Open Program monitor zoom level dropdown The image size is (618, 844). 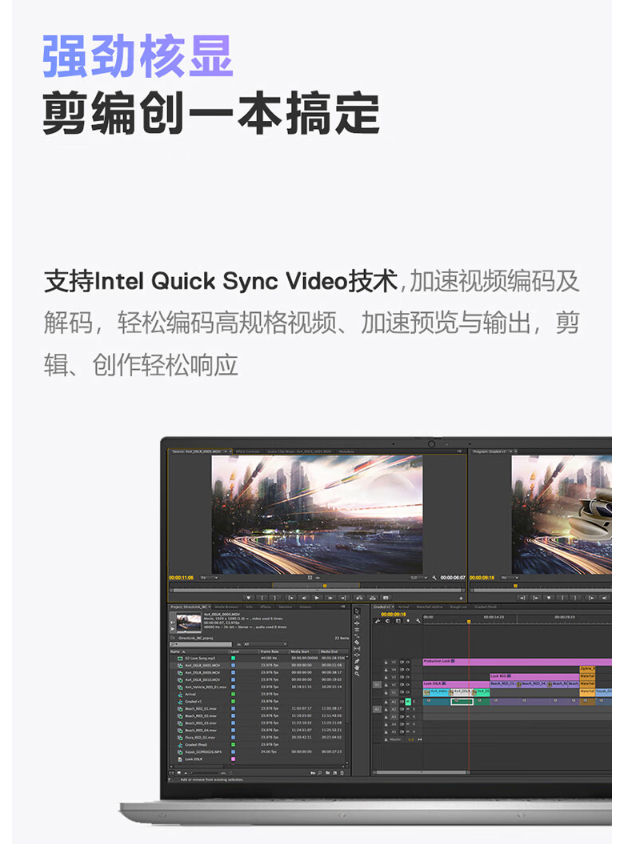(x=509, y=578)
